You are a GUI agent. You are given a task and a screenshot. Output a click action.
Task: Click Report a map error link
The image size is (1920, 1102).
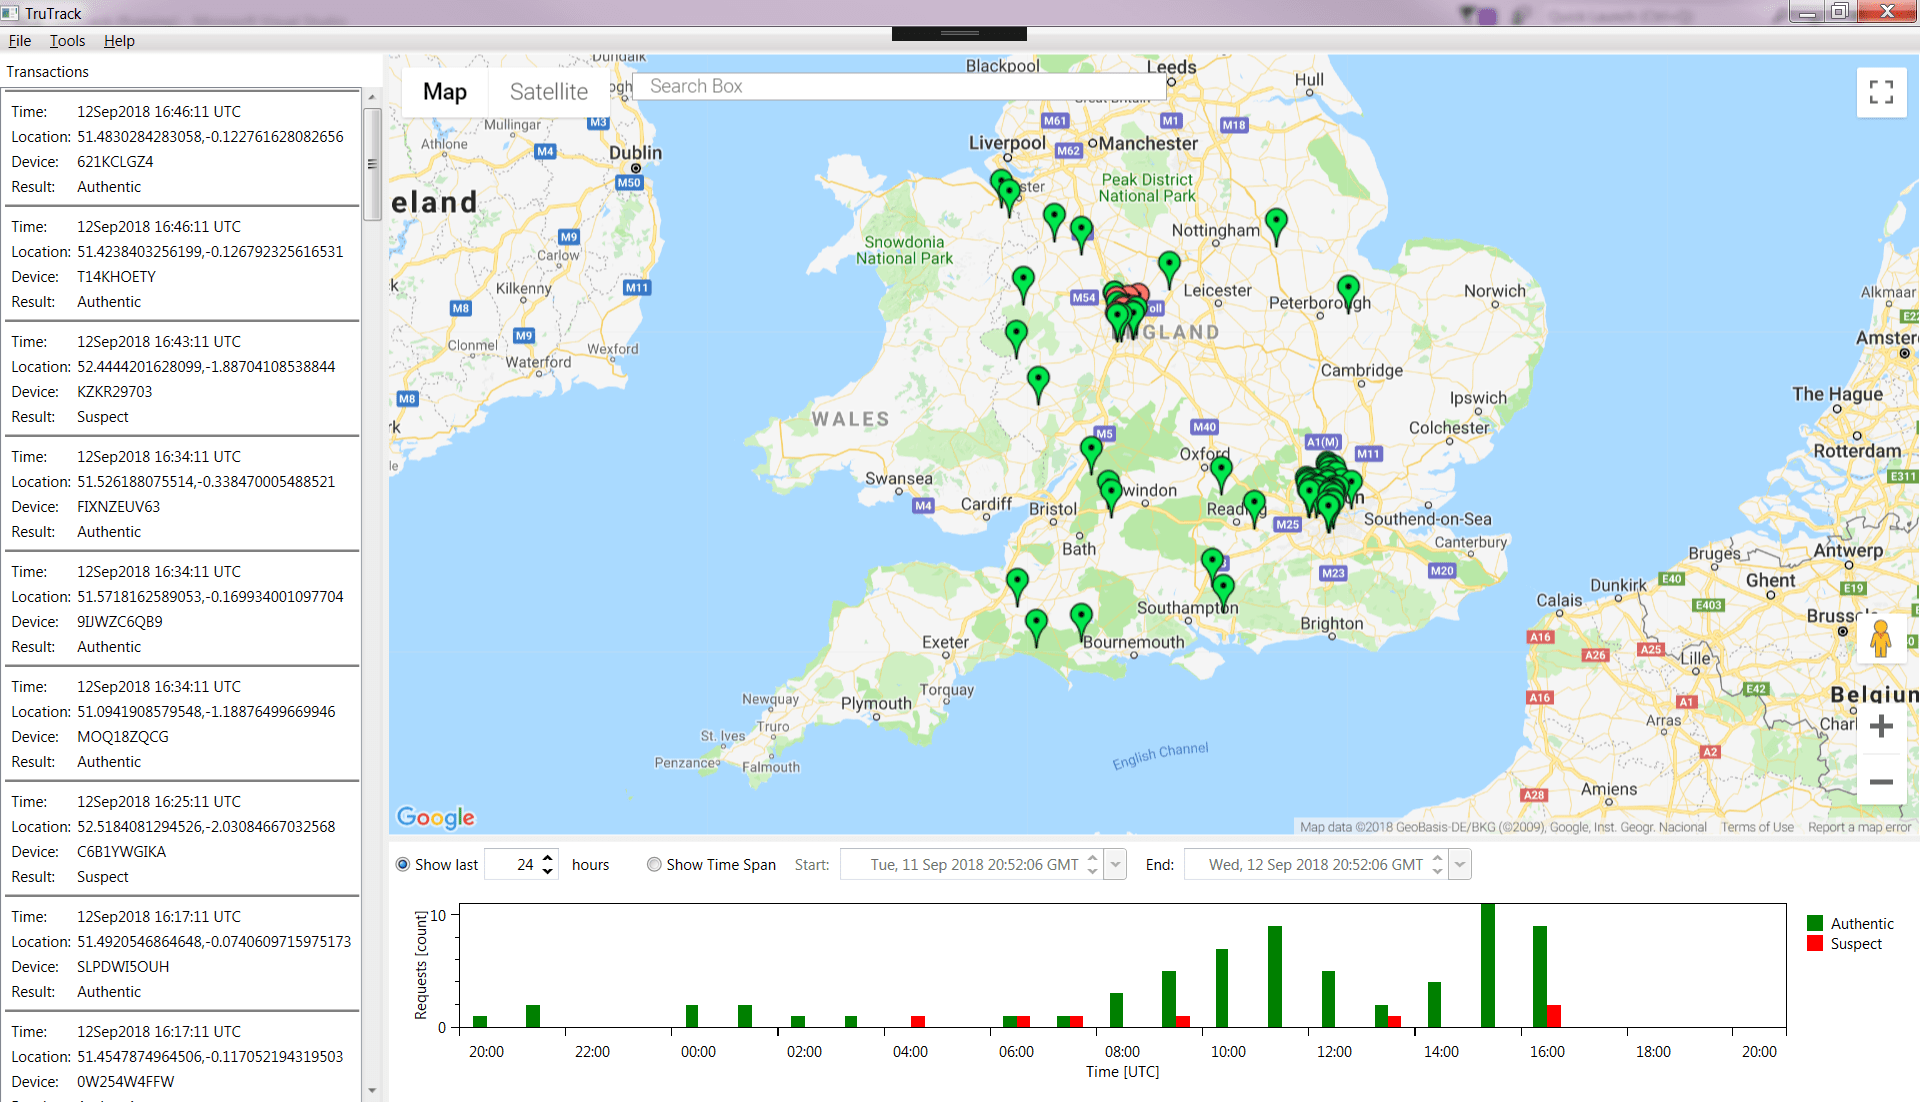coord(1859,827)
